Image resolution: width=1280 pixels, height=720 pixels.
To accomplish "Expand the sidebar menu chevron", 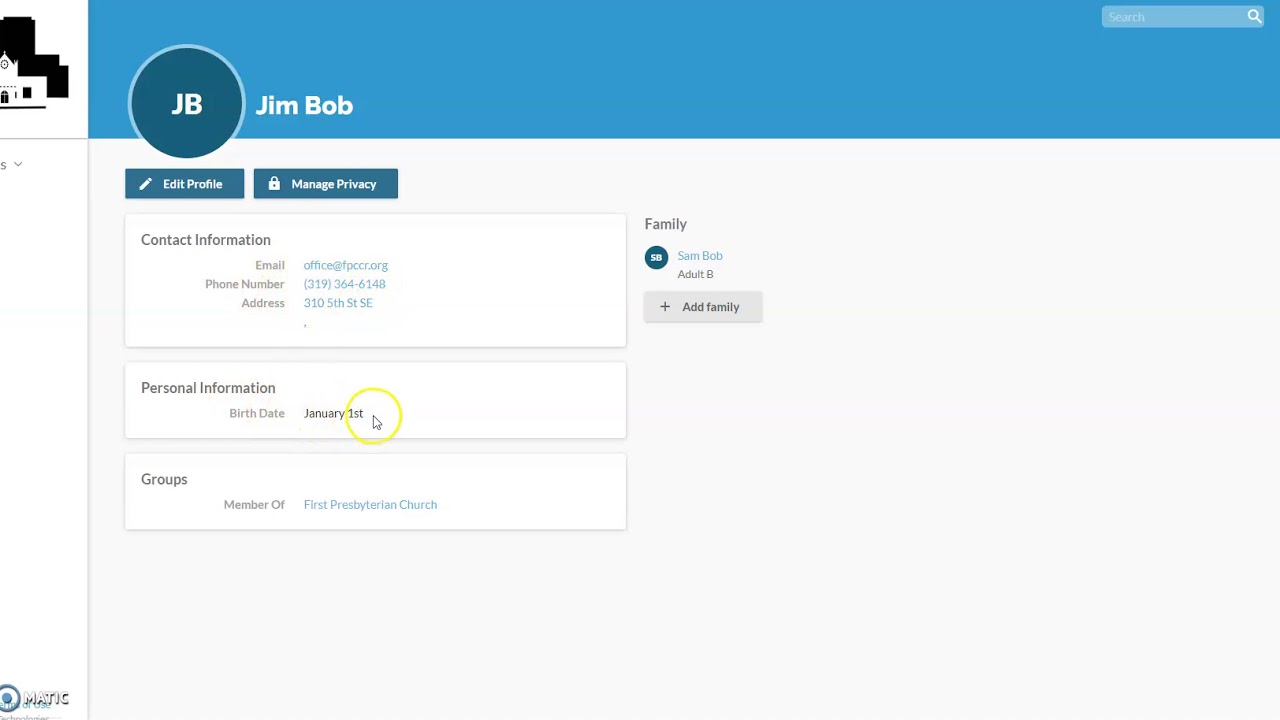I will [x=18, y=164].
